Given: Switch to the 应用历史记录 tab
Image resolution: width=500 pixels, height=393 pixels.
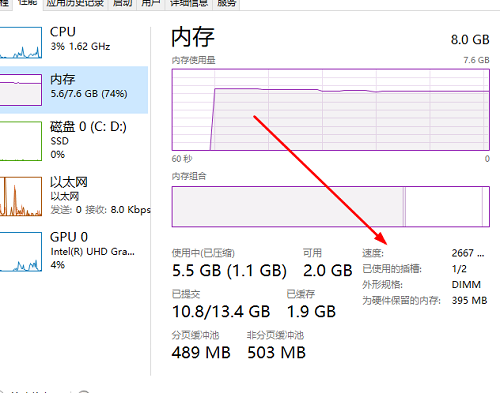Looking at the screenshot, I should click(75, 4).
